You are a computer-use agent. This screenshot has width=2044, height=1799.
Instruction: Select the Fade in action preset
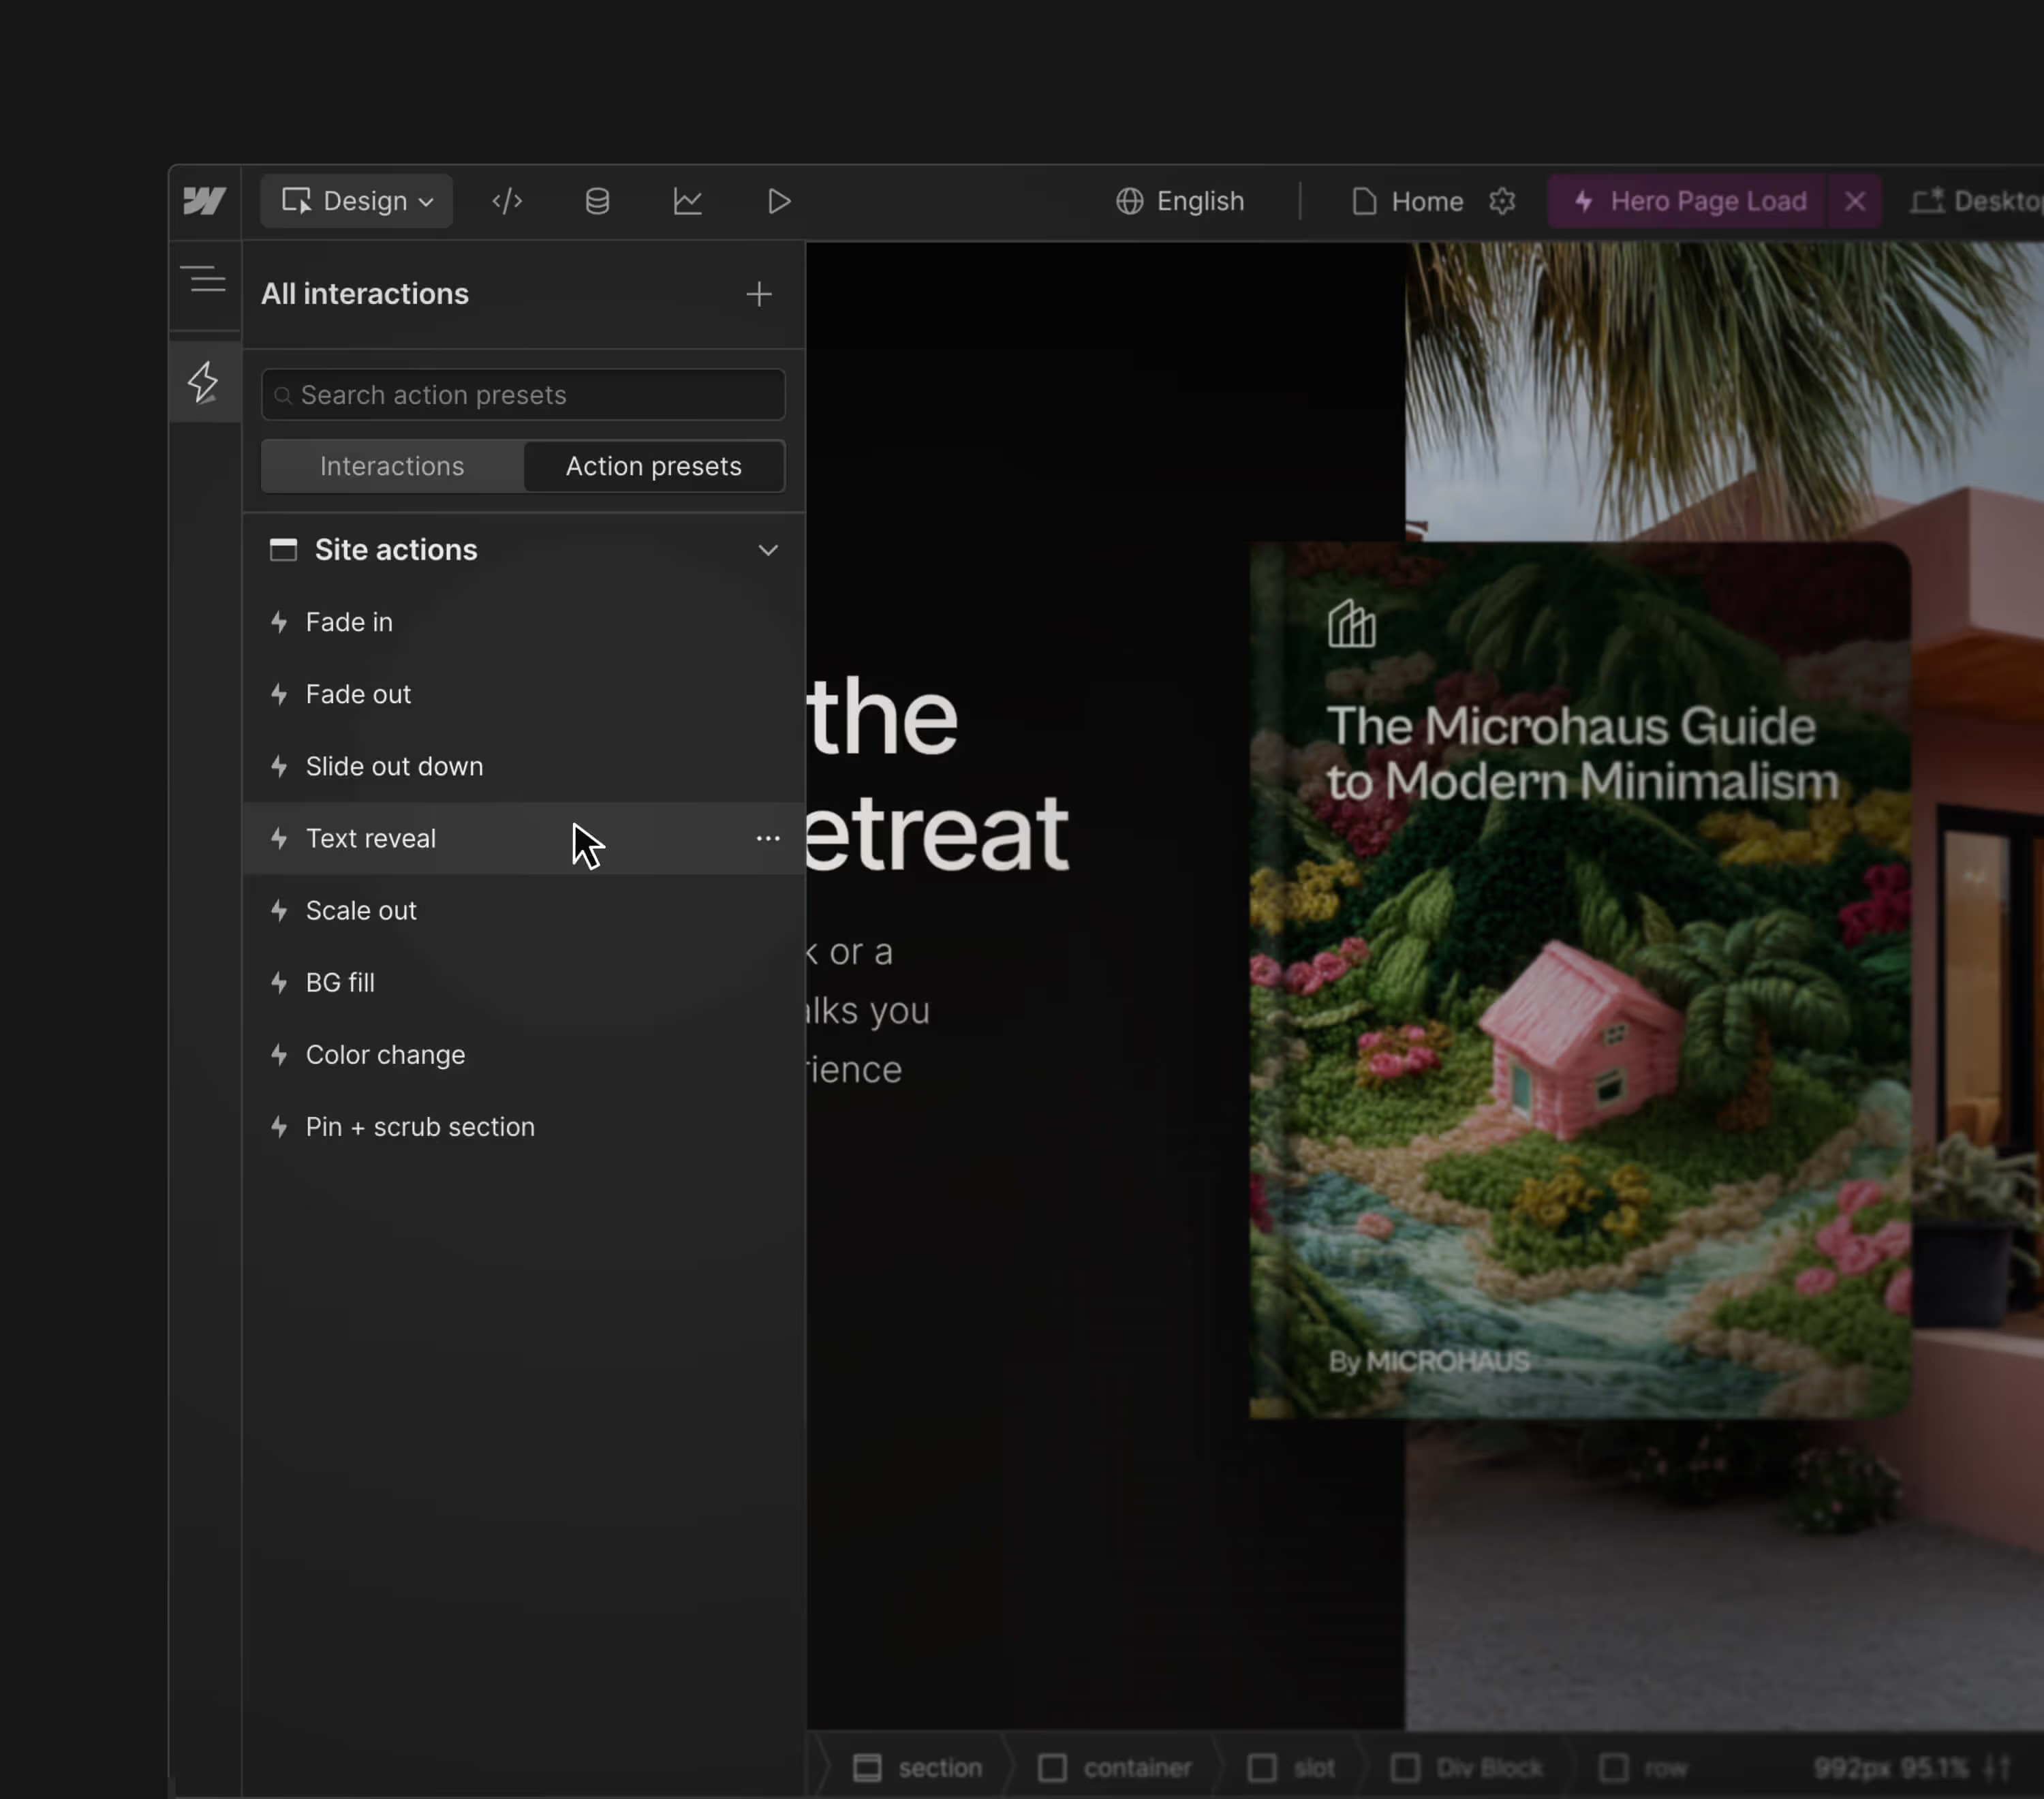(x=349, y=622)
